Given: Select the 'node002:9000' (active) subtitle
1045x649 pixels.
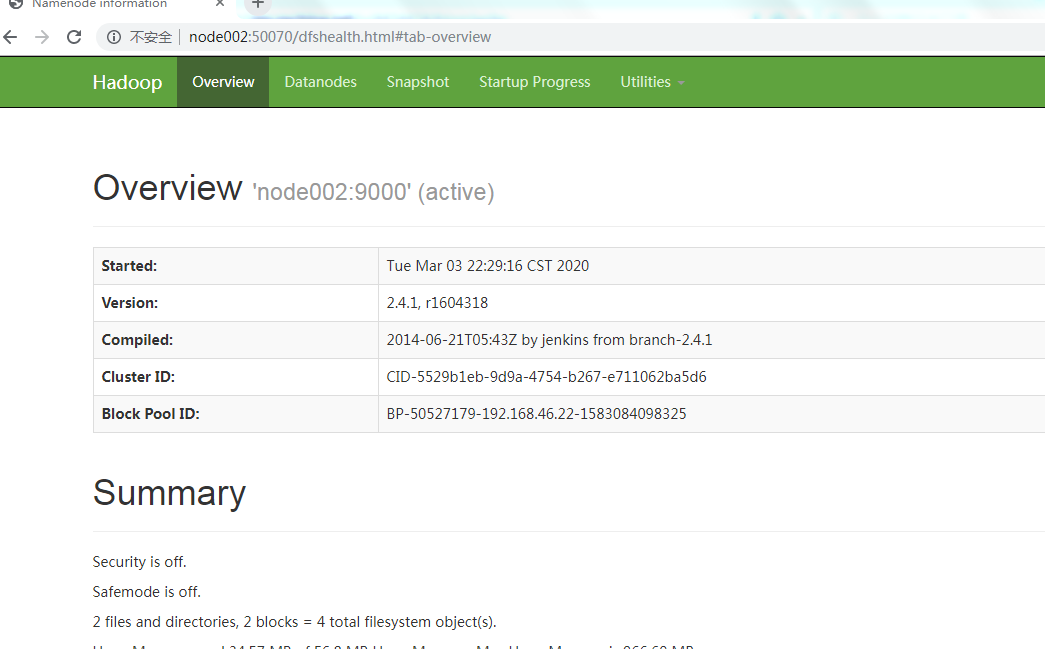Looking at the screenshot, I should coord(373,192).
